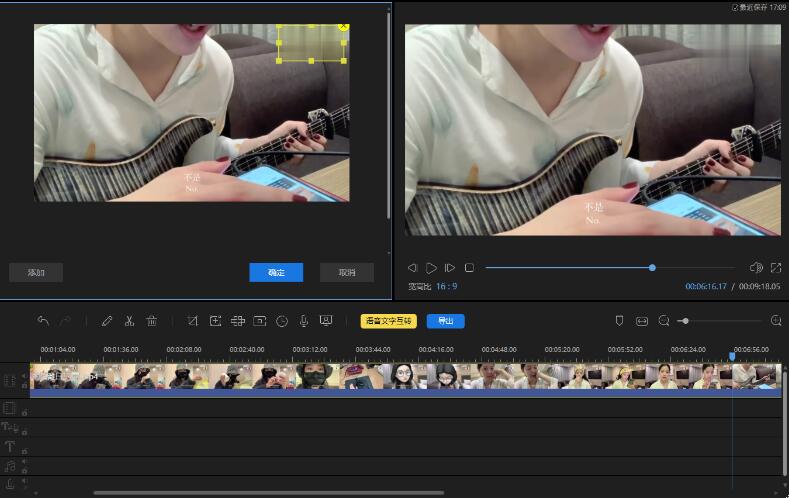Screen dimensions: 789x498
Task: Click the square-with-plus toolbar icon
Action: (215, 320)
